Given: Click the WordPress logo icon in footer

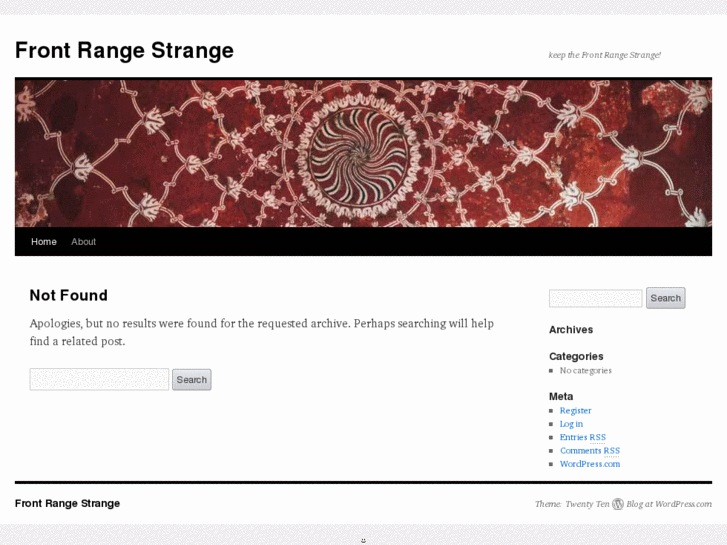Looking at the screenshot, I should [618, 504].
